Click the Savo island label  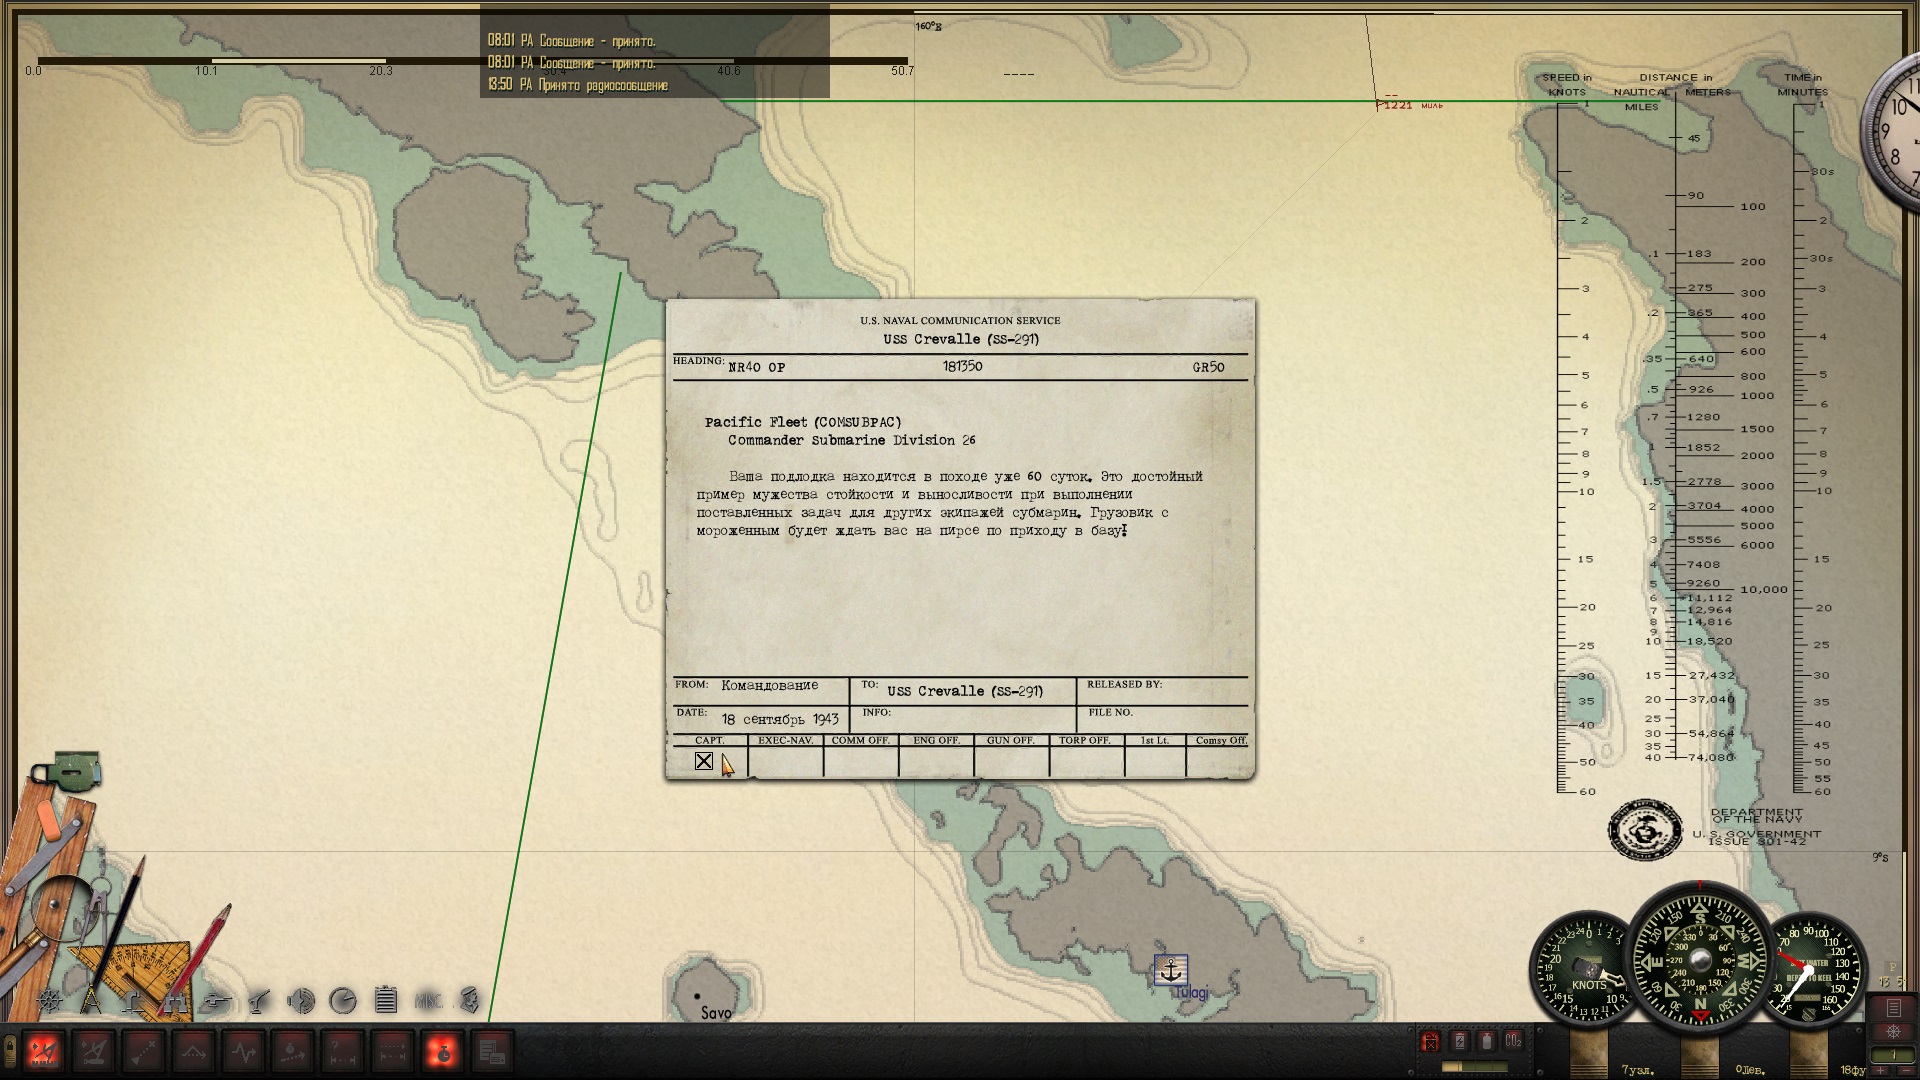[716, 1013]
